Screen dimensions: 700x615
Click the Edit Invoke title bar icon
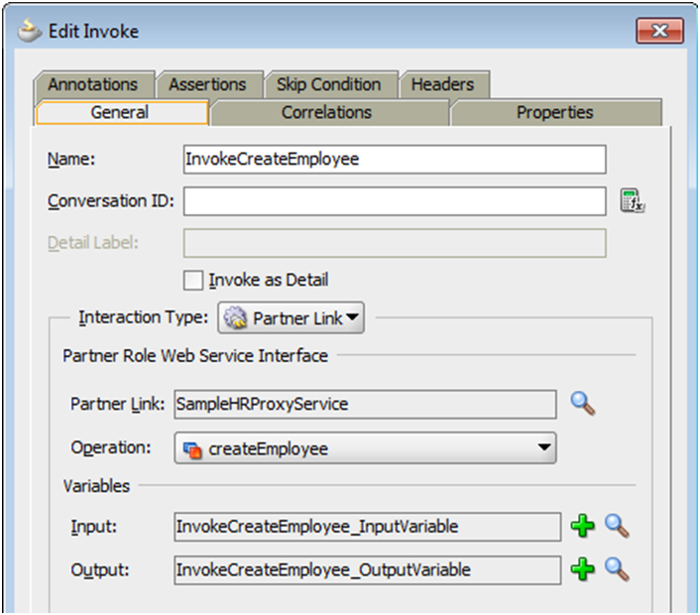click(31, 31)
